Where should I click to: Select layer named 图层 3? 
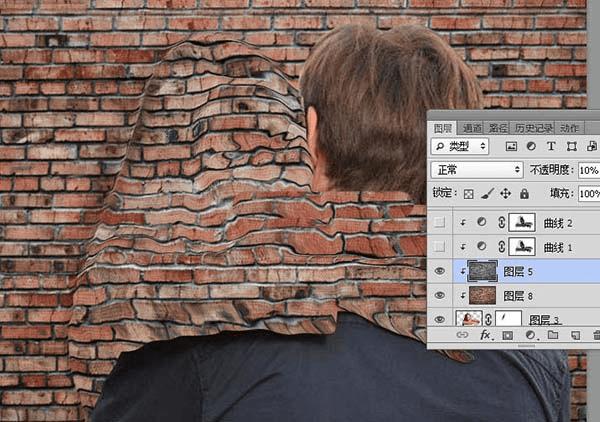coord(545,320)
